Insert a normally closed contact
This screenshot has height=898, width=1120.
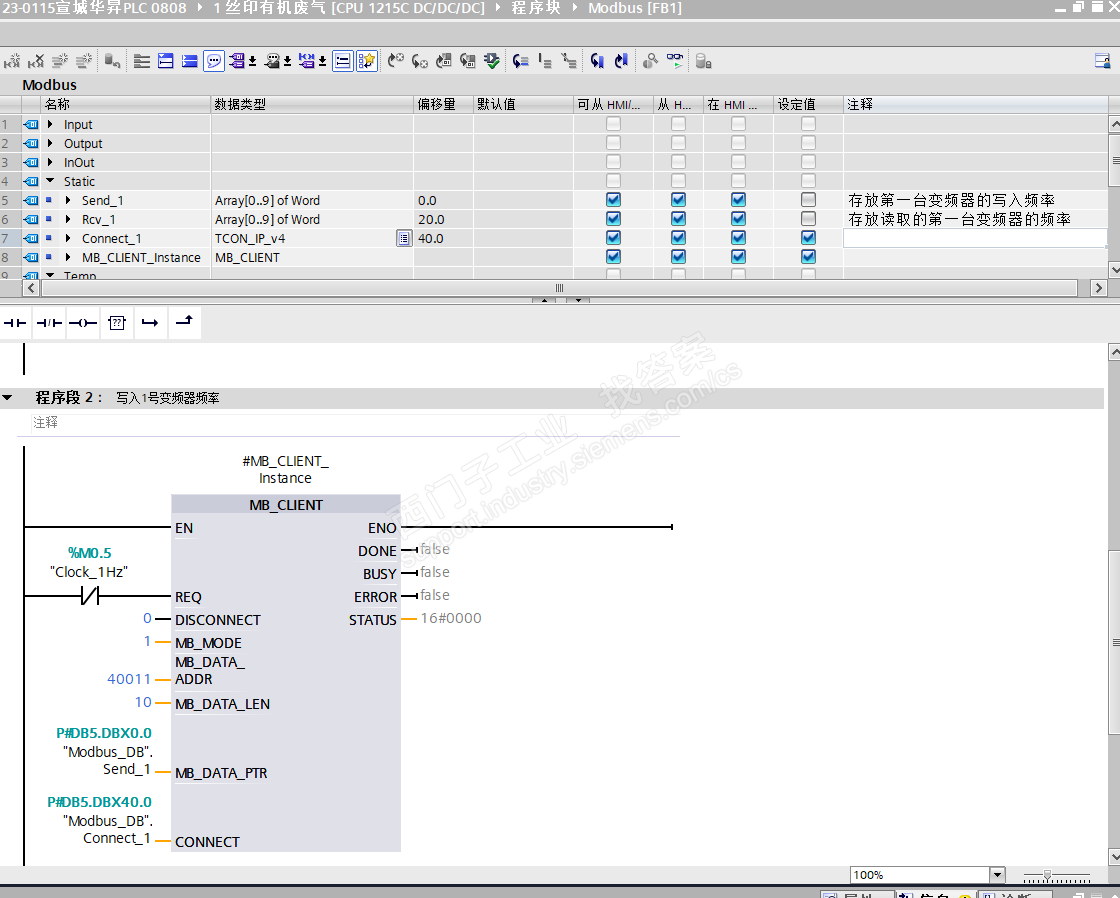49,323
